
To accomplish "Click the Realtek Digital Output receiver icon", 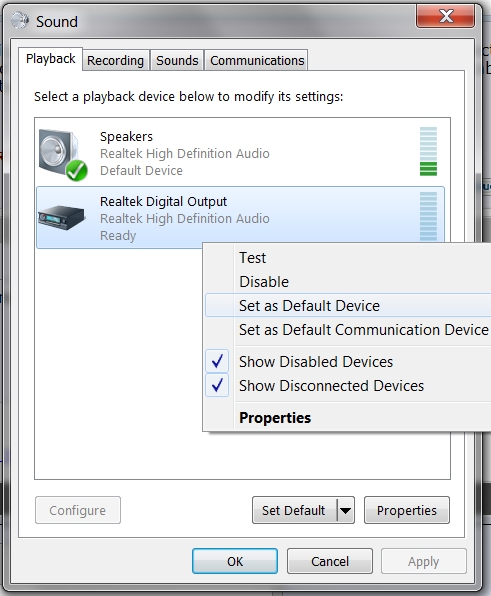I will [62, 217].
